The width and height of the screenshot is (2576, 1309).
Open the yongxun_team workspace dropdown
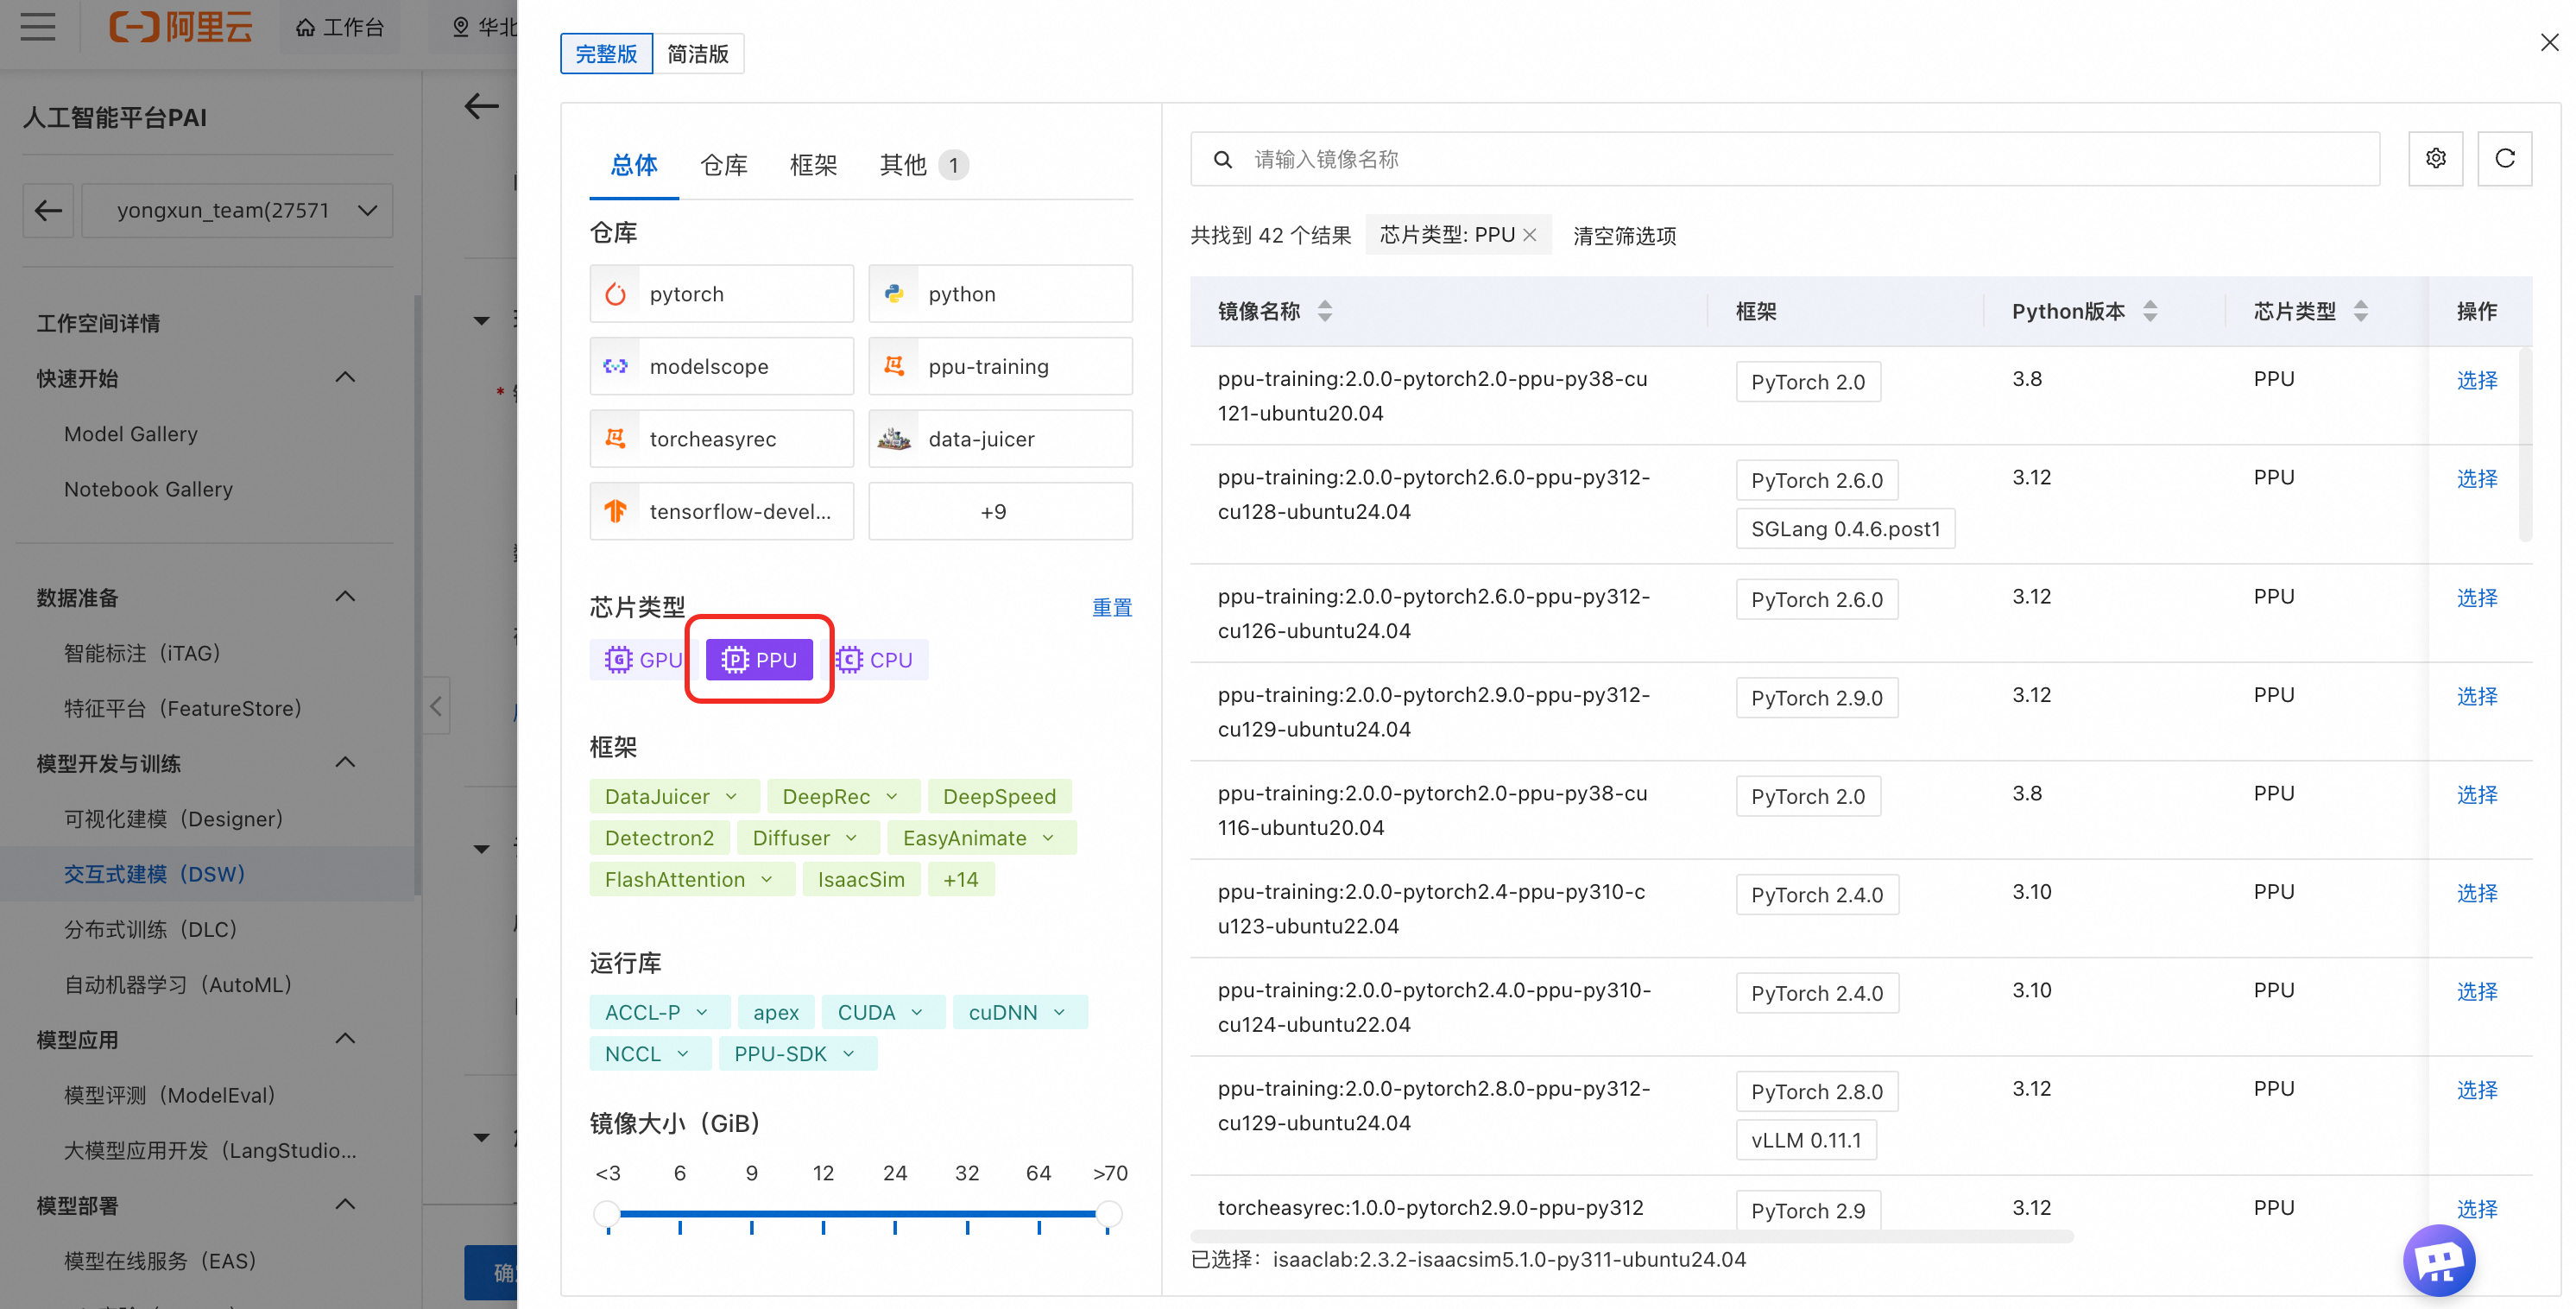click(237, 210)
